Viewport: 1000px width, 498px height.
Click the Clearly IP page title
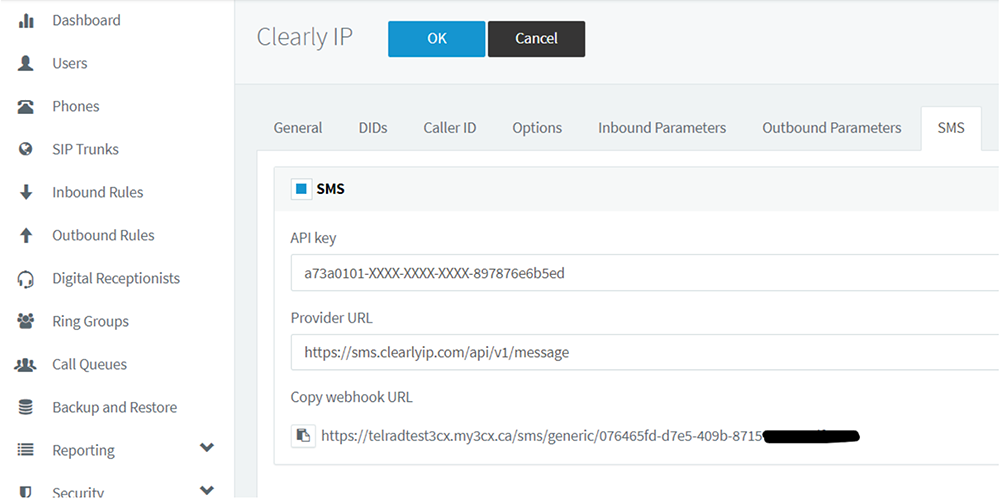pos(304,38)
